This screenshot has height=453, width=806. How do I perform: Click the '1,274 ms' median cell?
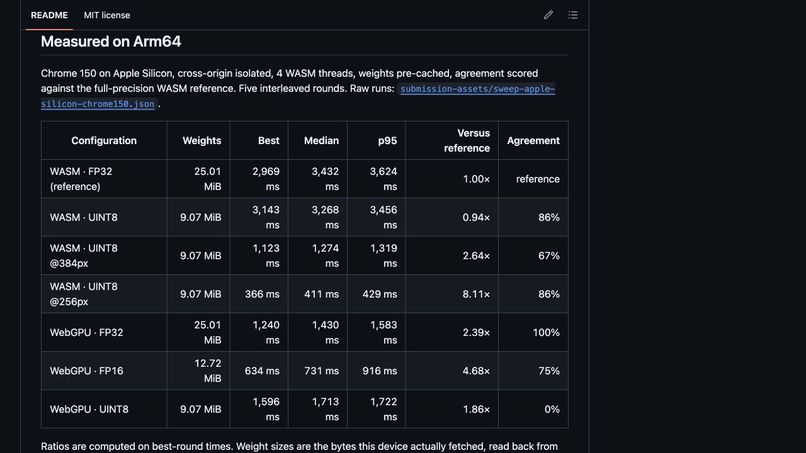click(x=318, y=256)
